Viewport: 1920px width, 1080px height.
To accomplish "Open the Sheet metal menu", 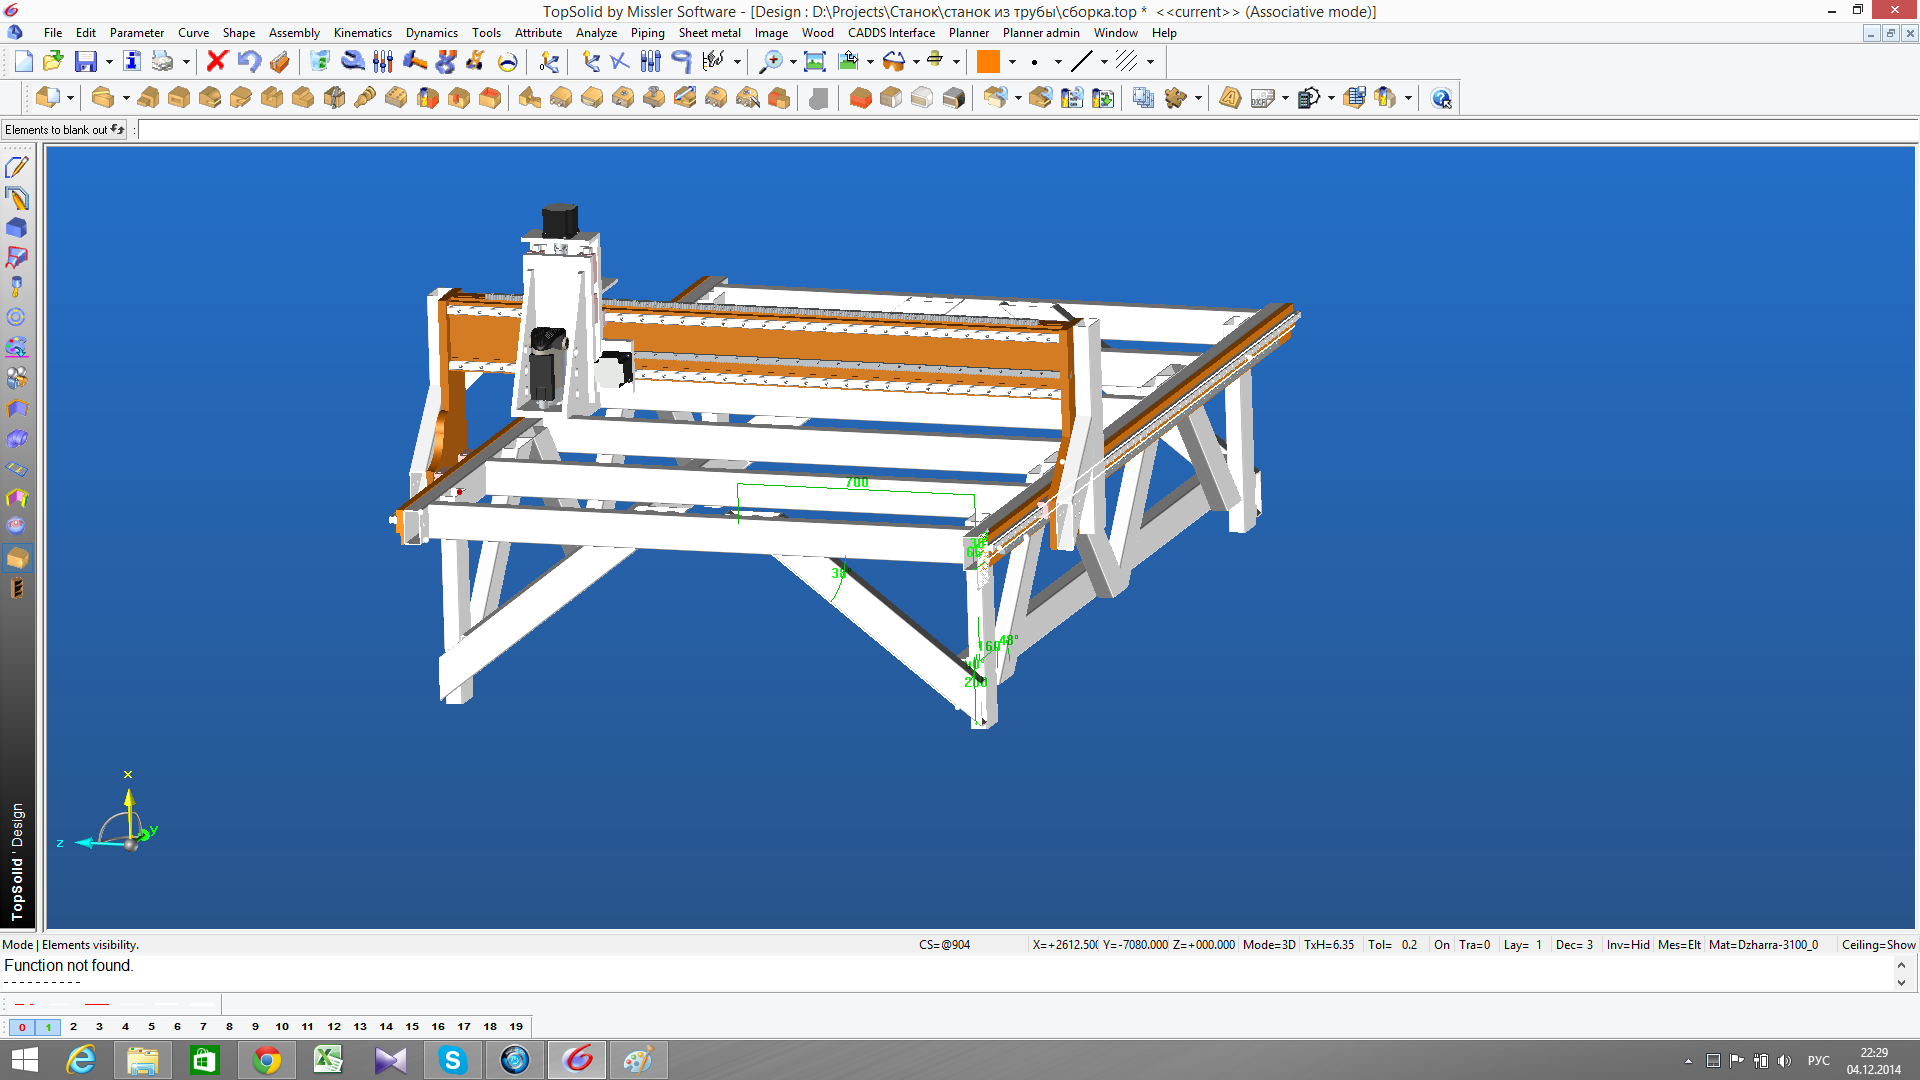I will coord(709,33).
